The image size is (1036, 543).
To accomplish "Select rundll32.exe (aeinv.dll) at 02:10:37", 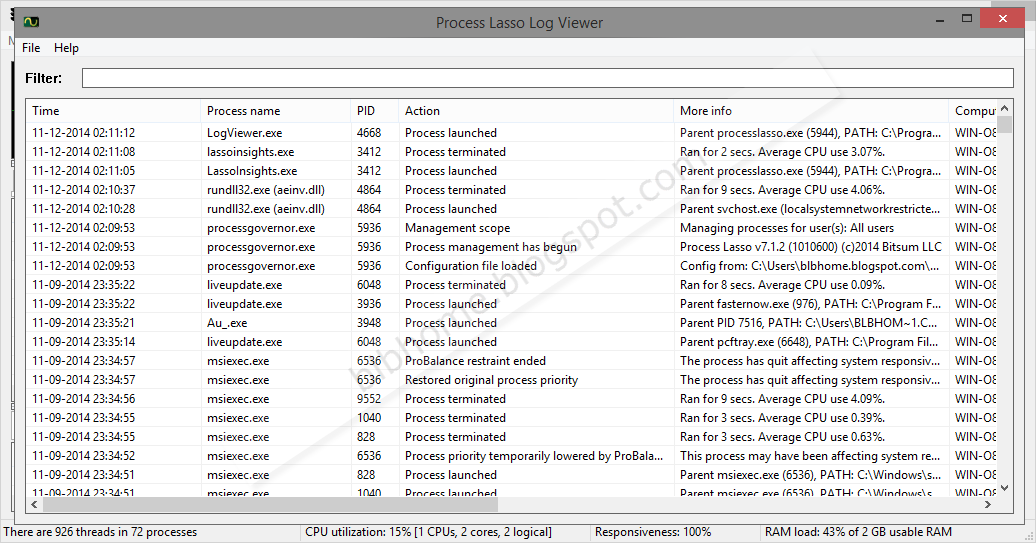I will click(511, 190).
